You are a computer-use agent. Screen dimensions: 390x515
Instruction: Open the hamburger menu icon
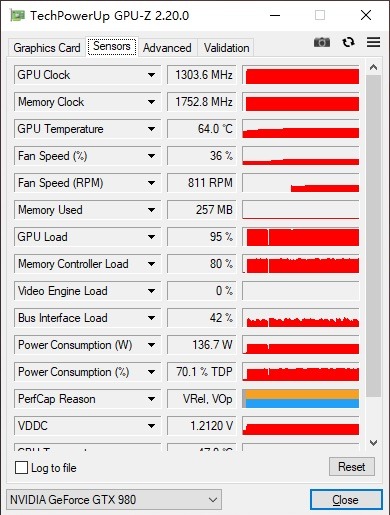pos(373,42)
